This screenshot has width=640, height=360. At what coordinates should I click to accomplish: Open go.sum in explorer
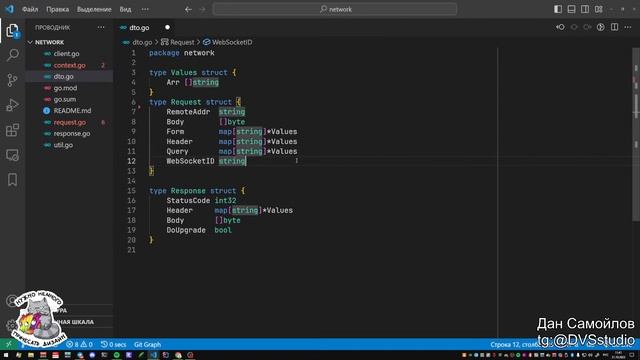tap(65, 100)
